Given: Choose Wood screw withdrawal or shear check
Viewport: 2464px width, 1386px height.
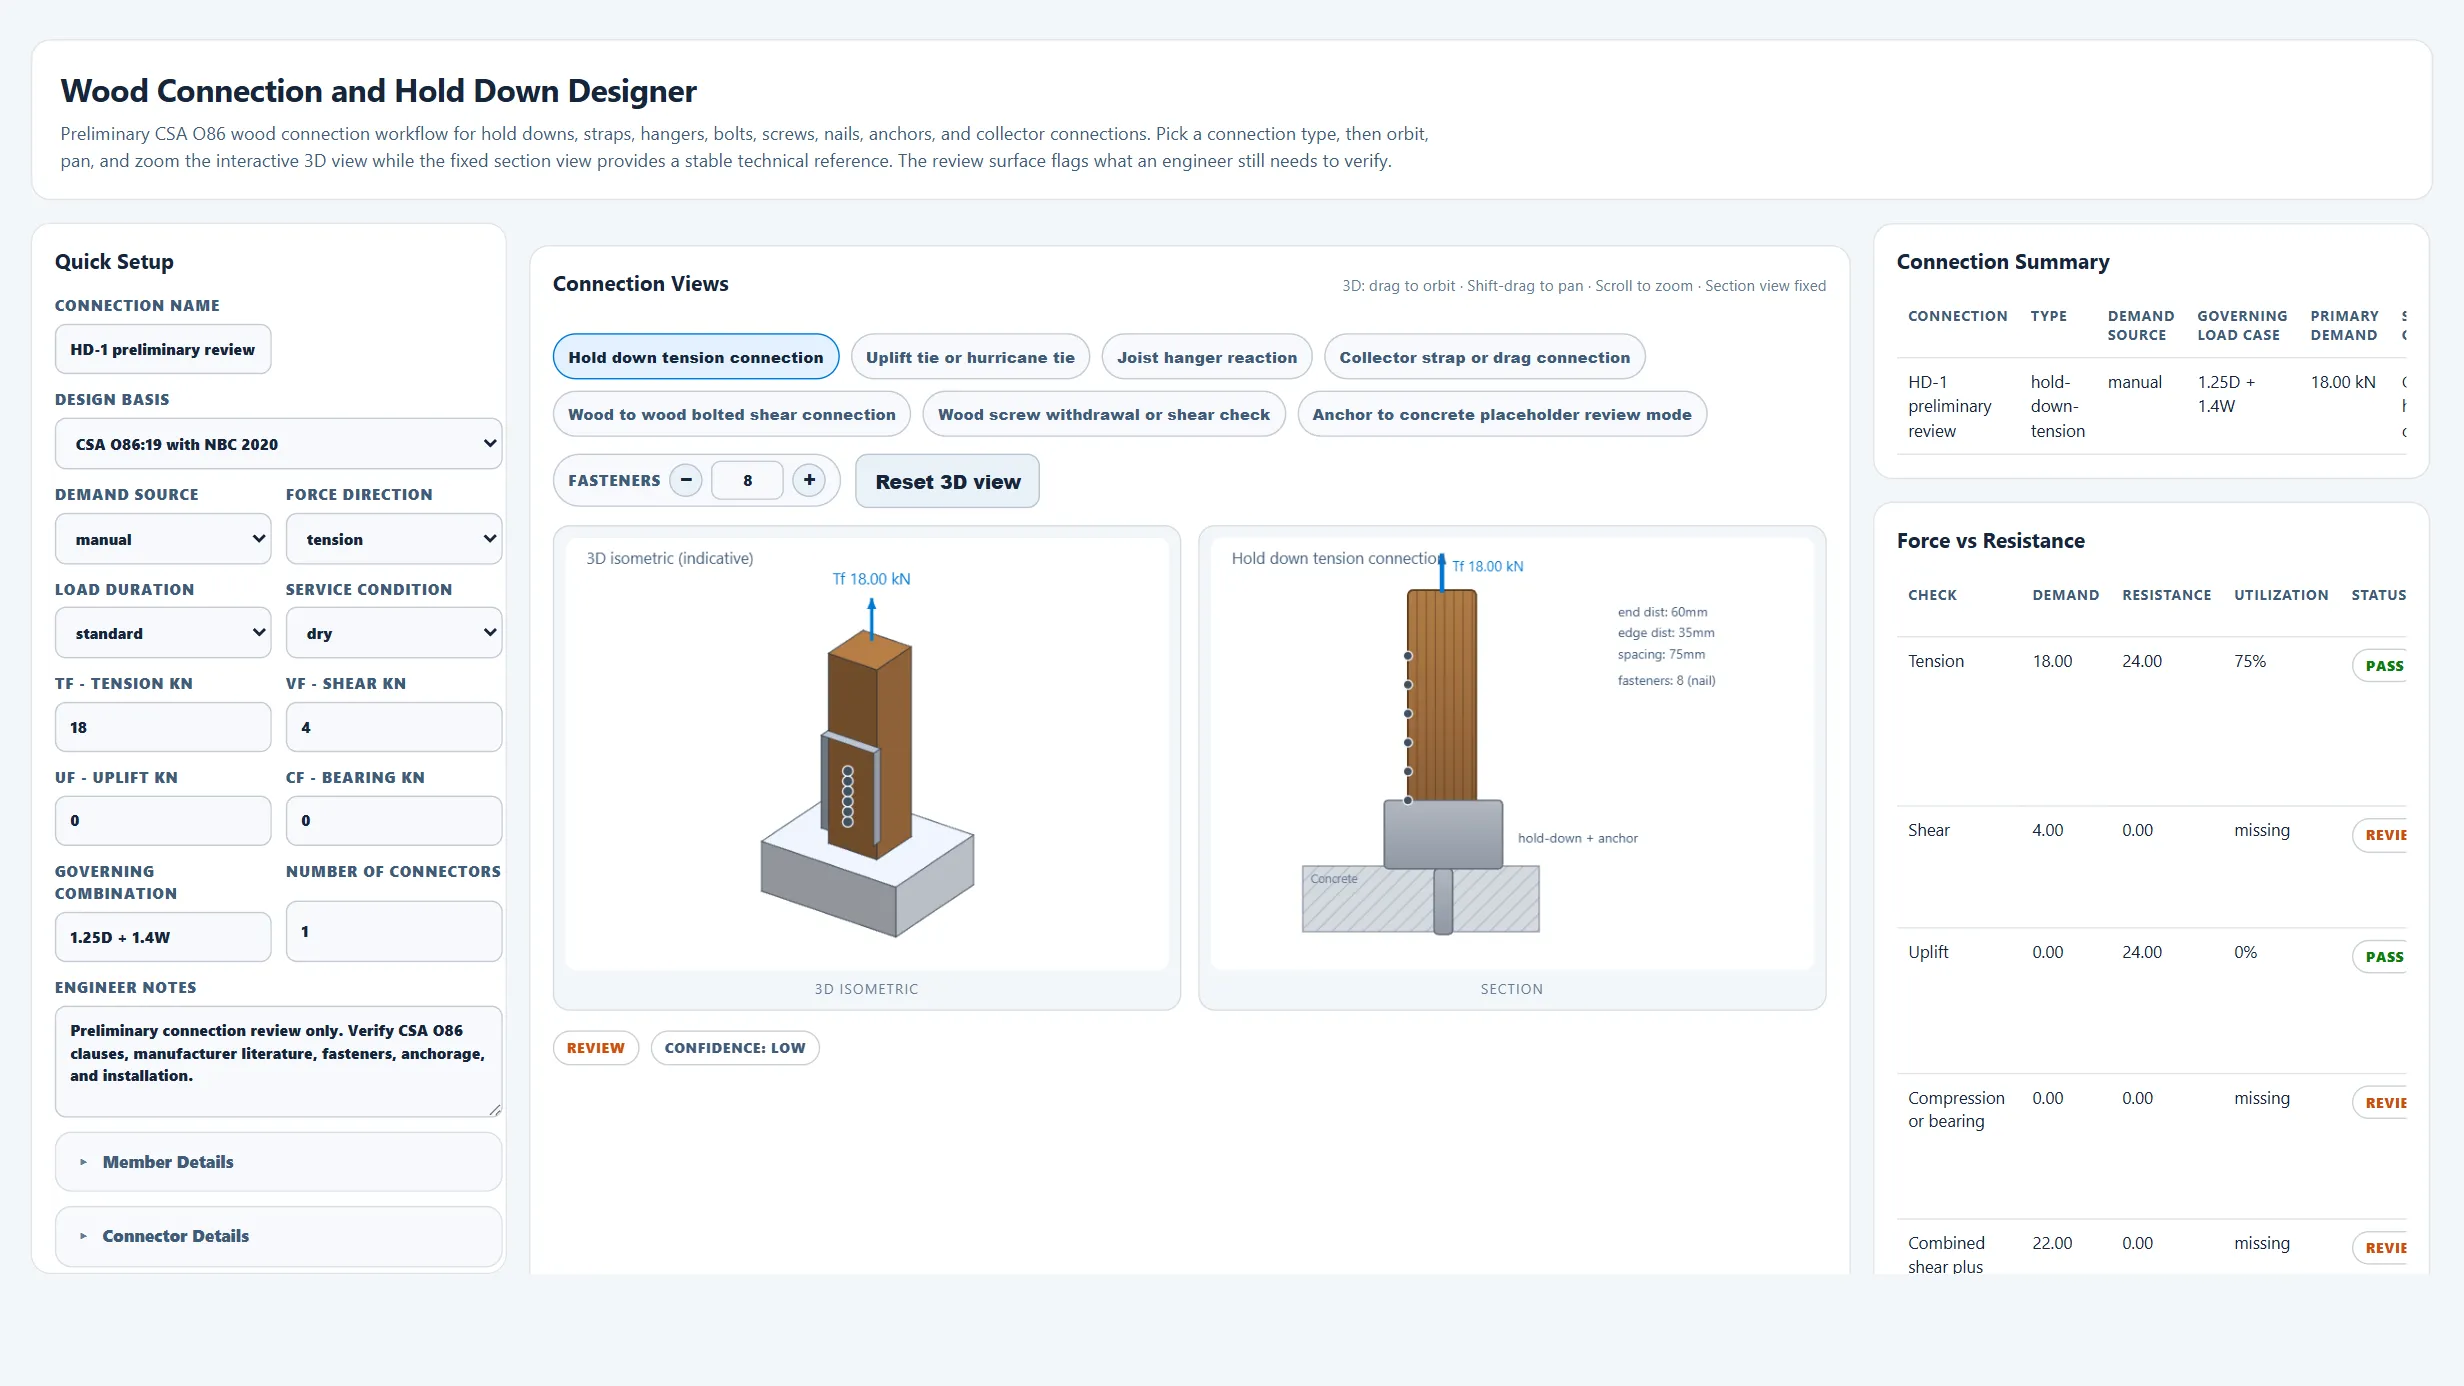Looking at the screenshot, I should (x=1104, y=414).
